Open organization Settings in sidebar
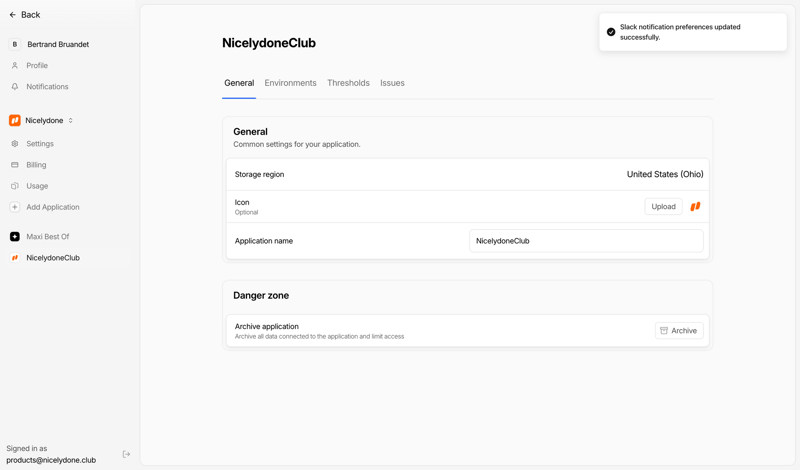This screenshot has width=800, height=470. 40,144
